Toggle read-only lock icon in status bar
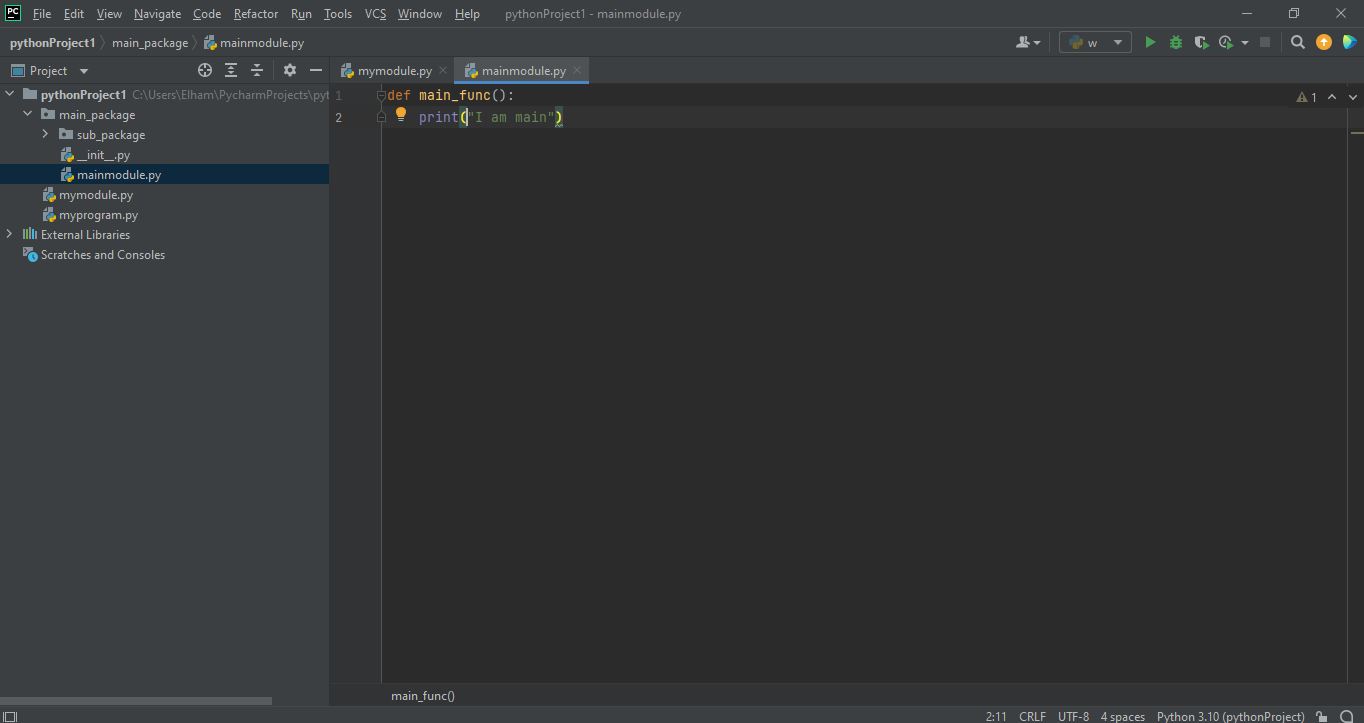Image resolution: width=1364 pixels, height=723 pixels. tap(1322, 716)
